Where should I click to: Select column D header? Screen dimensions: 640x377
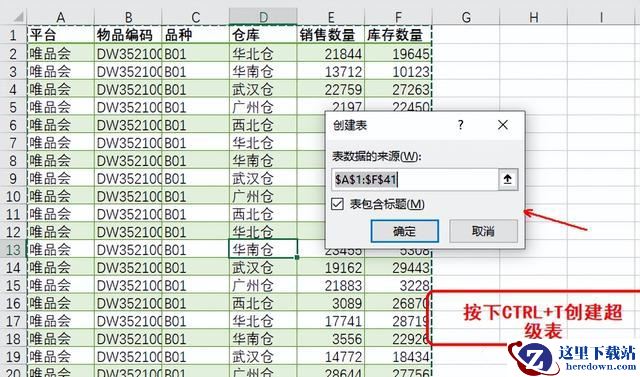(x=263, y=17)
